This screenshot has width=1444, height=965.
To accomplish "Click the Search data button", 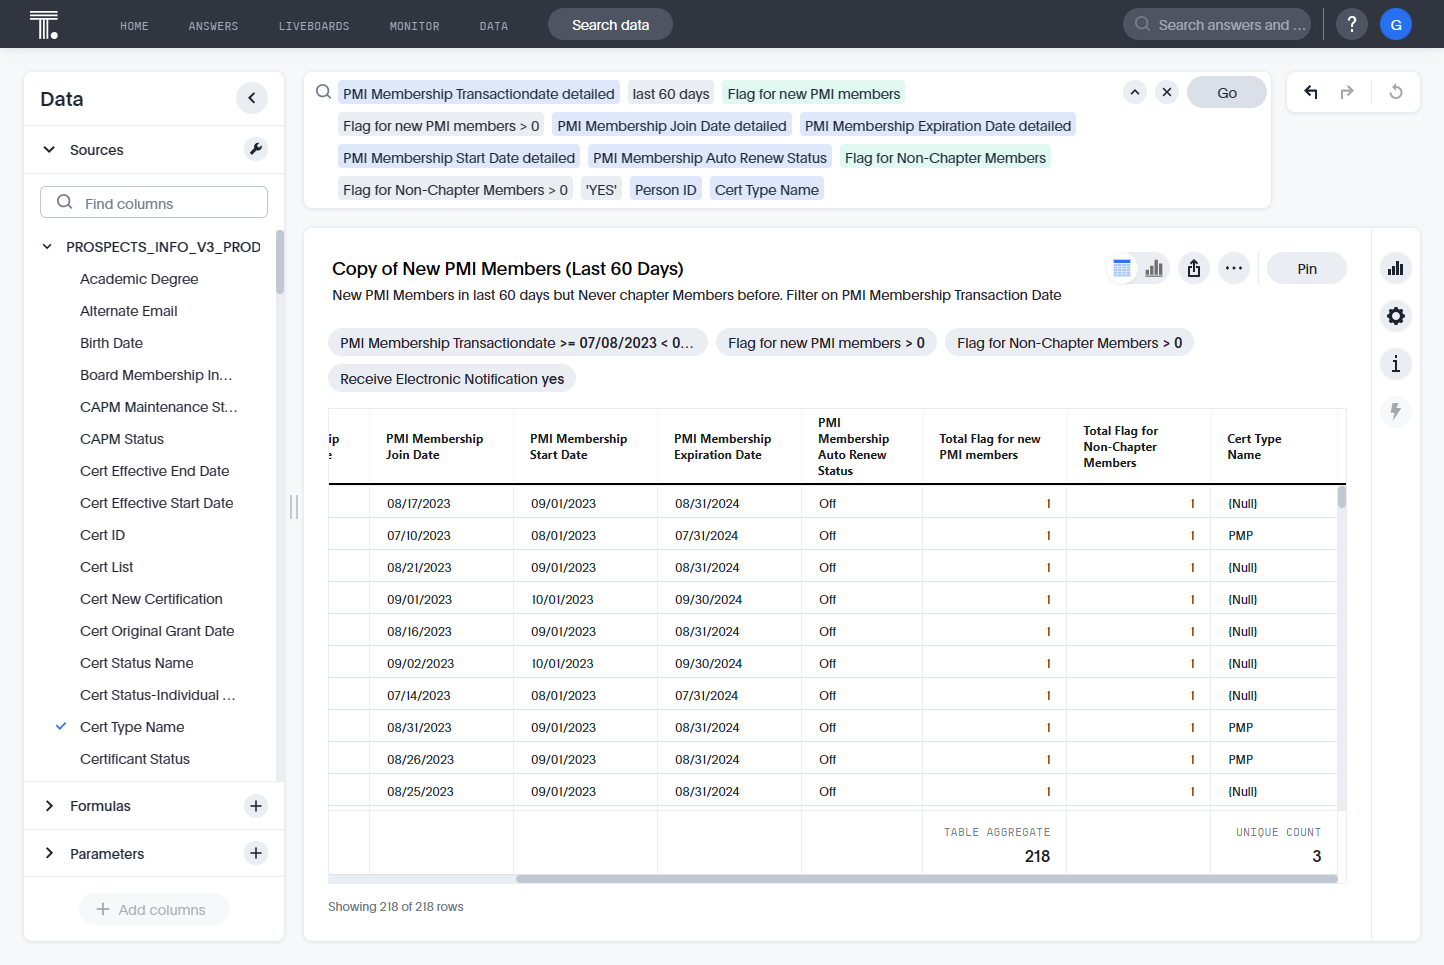I will (x=610, y=24).
